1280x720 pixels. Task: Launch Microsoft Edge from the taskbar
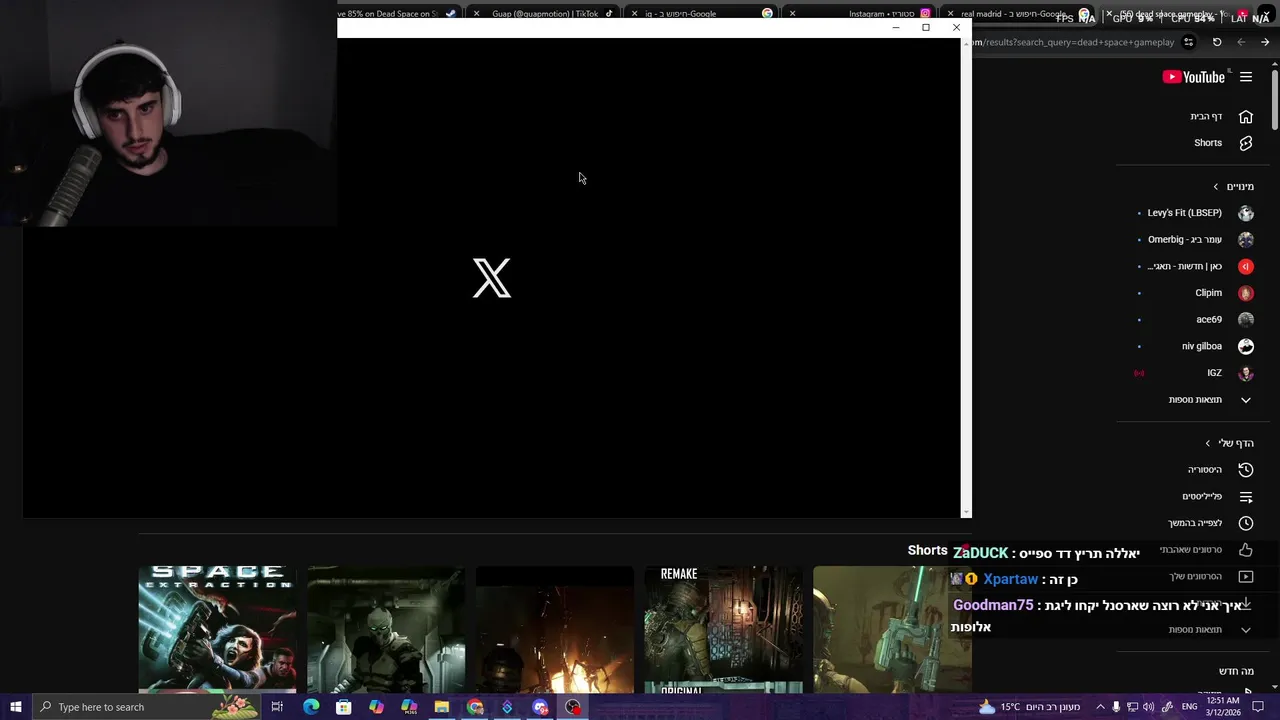coord(311,707)
